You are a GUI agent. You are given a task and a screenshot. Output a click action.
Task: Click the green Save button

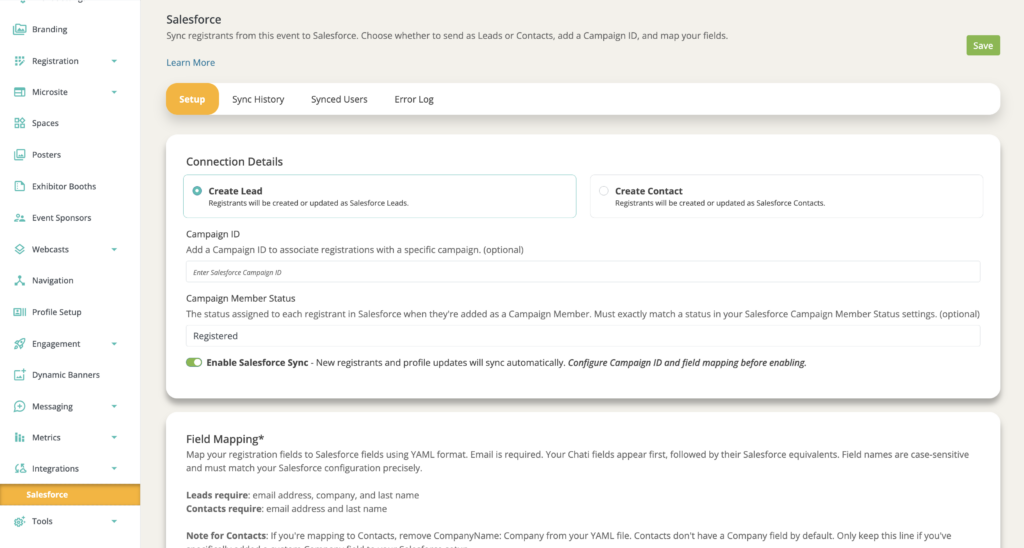(983, 46)
